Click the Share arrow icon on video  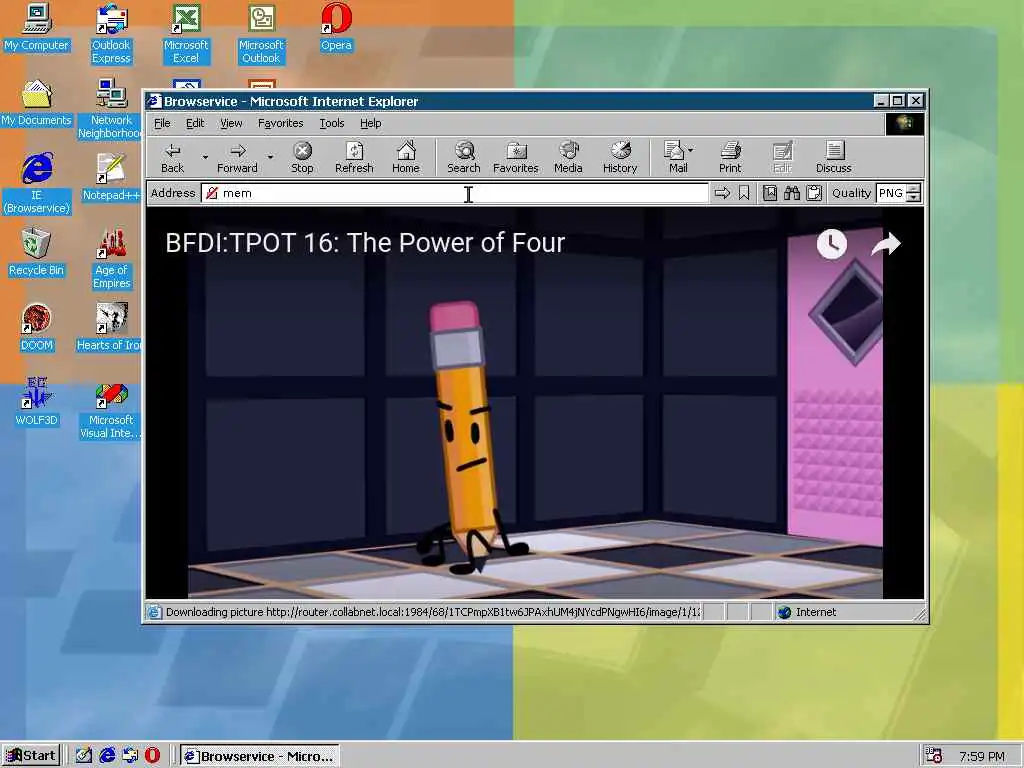(886, 244)
